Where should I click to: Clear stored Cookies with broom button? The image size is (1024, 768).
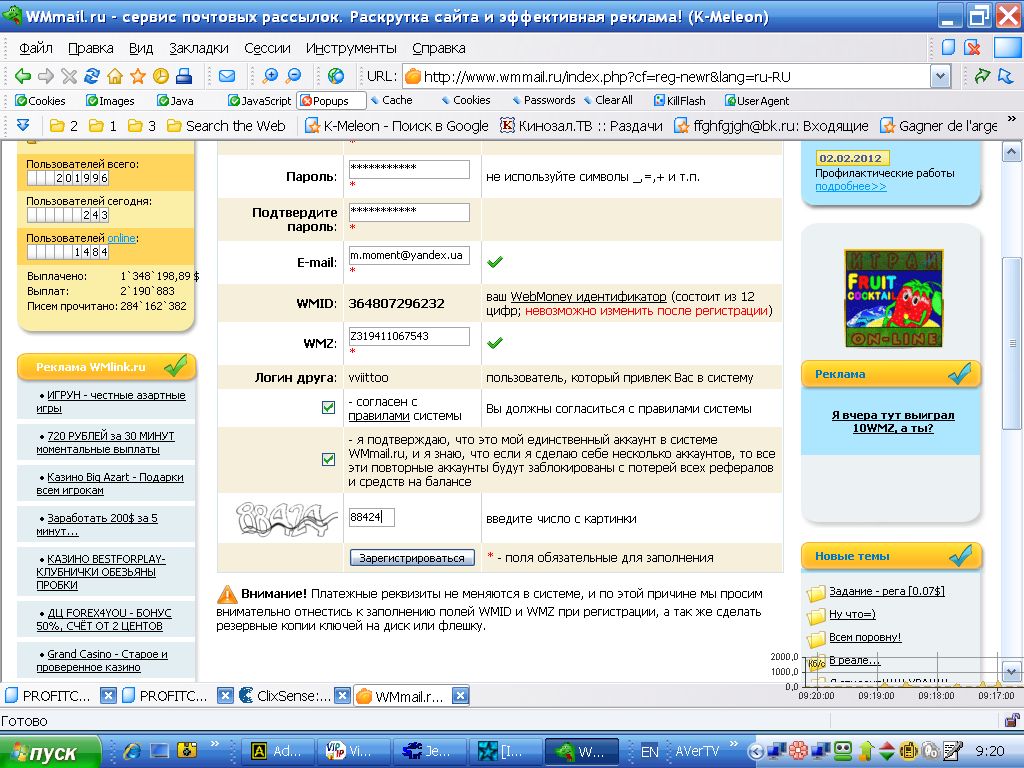point(466,100)
